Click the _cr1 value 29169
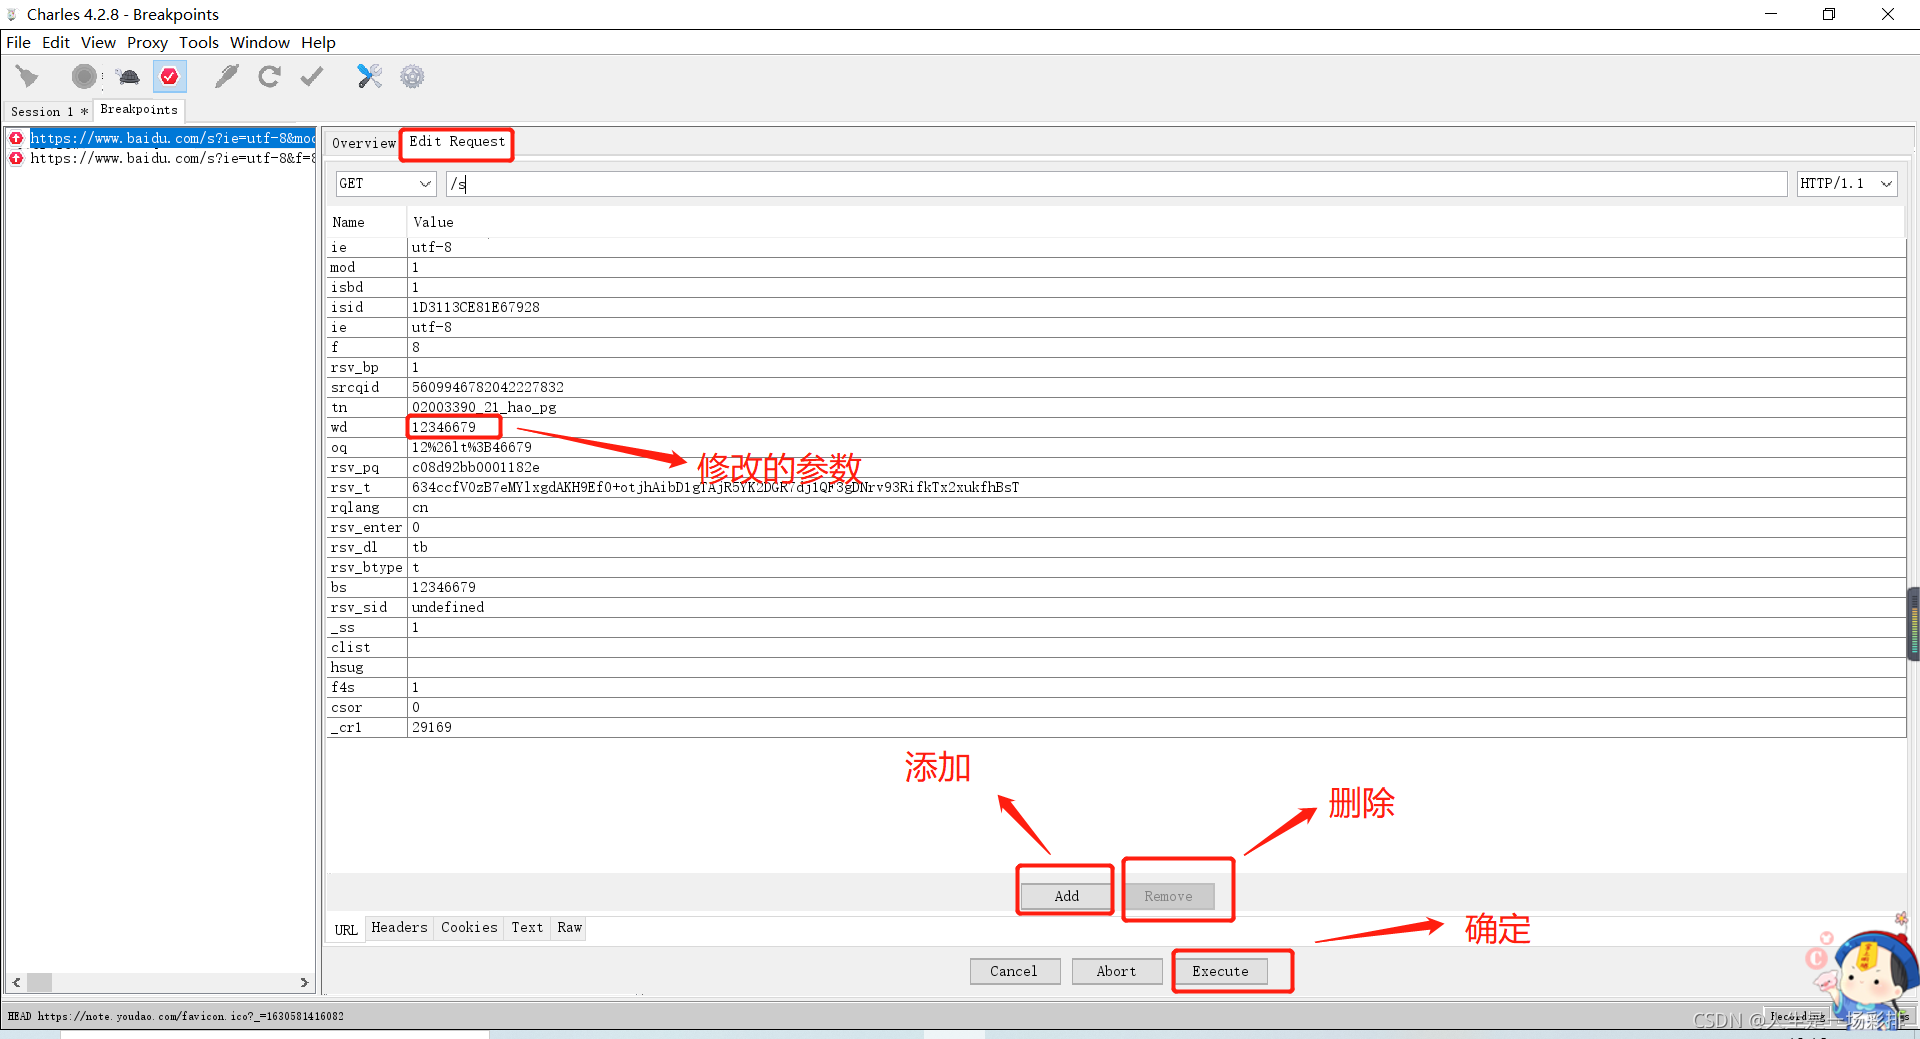Viewport: 1920px width, 1039px height. point(432,727)
